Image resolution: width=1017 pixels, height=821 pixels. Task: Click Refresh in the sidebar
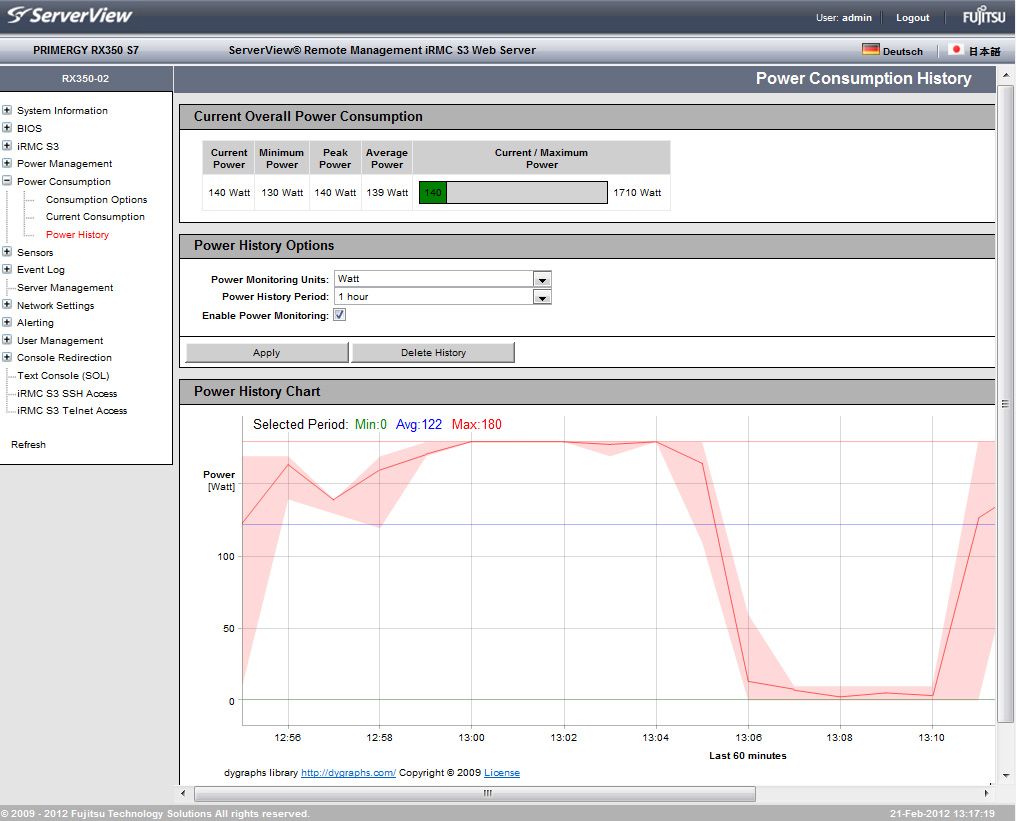click(x=29, y=444)
